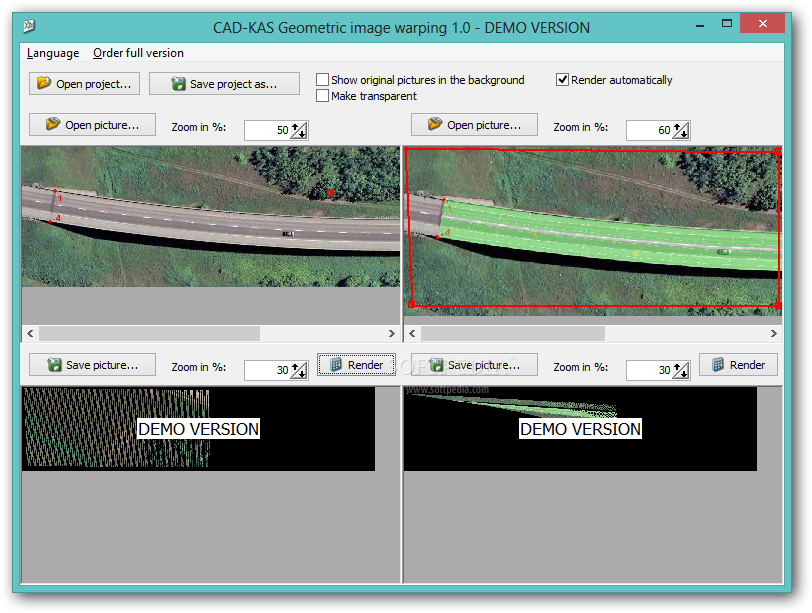The height and width of the screenshot is (613, 812).
Task: Click the stepper beside left bottom zoom 30
Action: pyautogui.click(x=299, y=370)
